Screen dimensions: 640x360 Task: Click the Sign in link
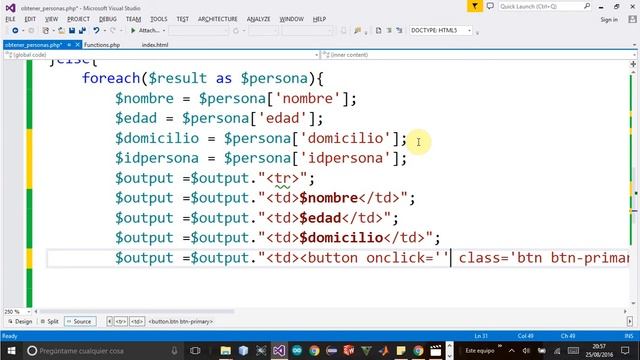pos(609,20)
